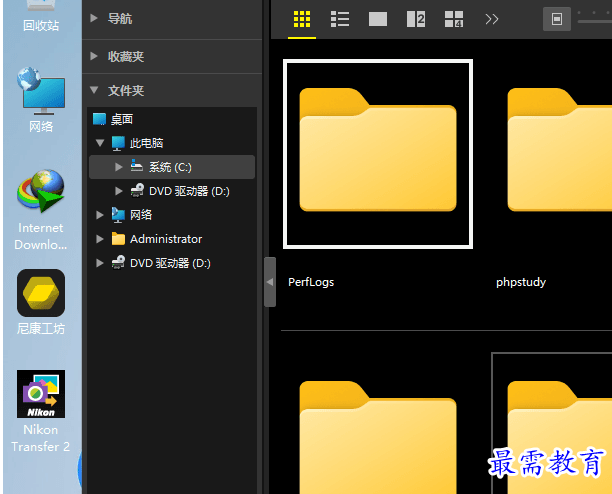Image resolution: width=612 pixels, height=494 pixels.
Task: Collapse the 此电脑 tree node
Action: point(100,143)
